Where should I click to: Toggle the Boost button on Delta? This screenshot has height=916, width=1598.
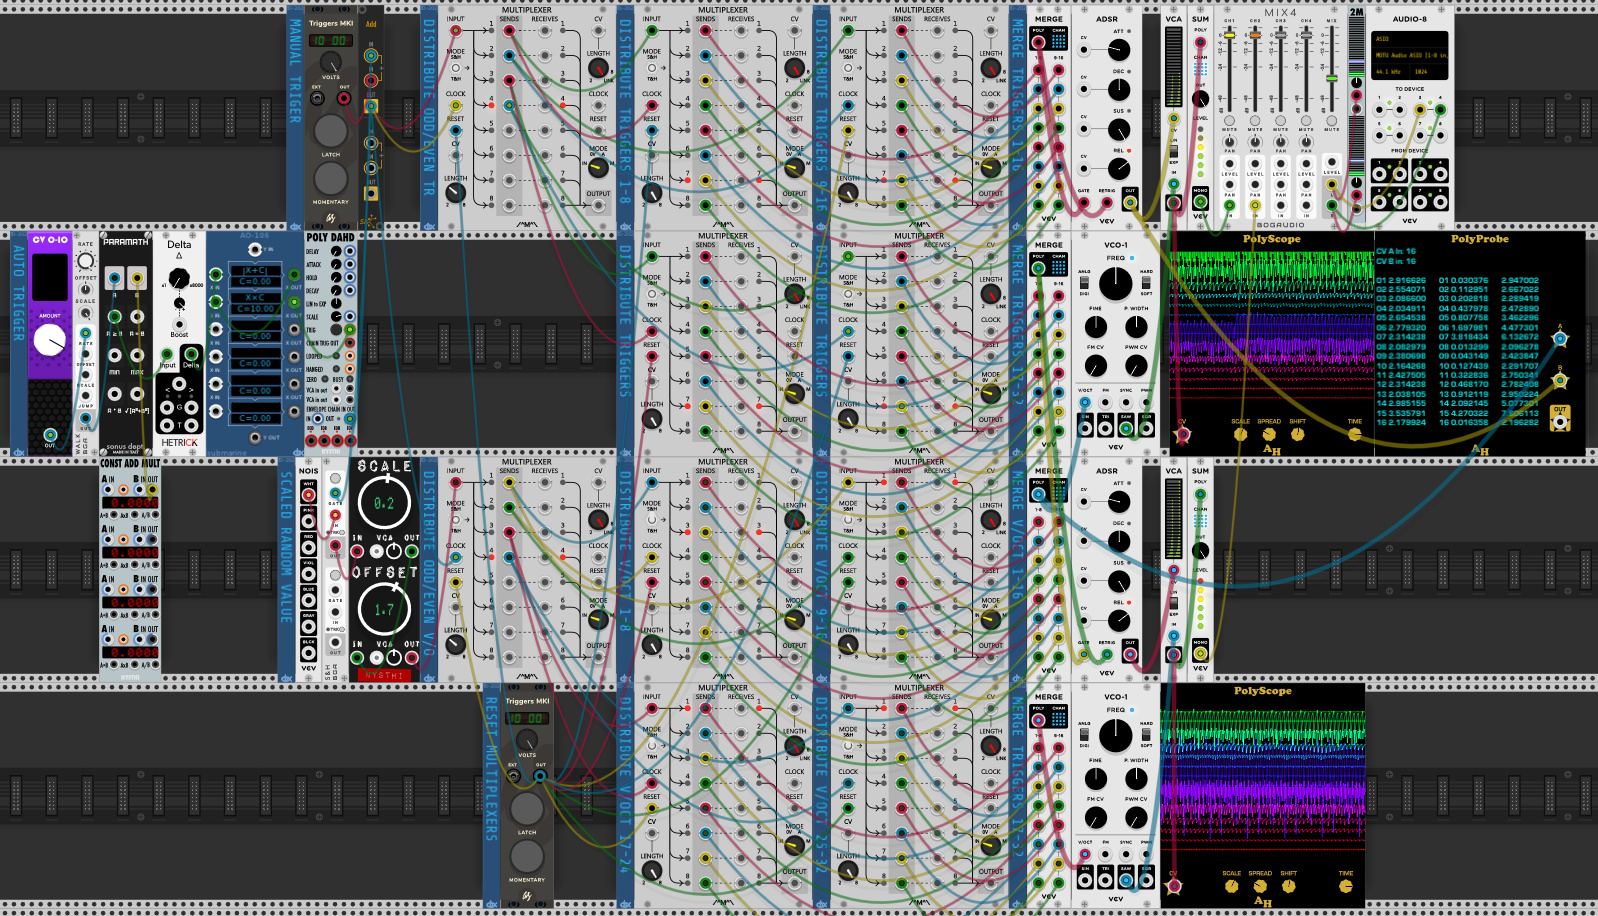[179, 324]
